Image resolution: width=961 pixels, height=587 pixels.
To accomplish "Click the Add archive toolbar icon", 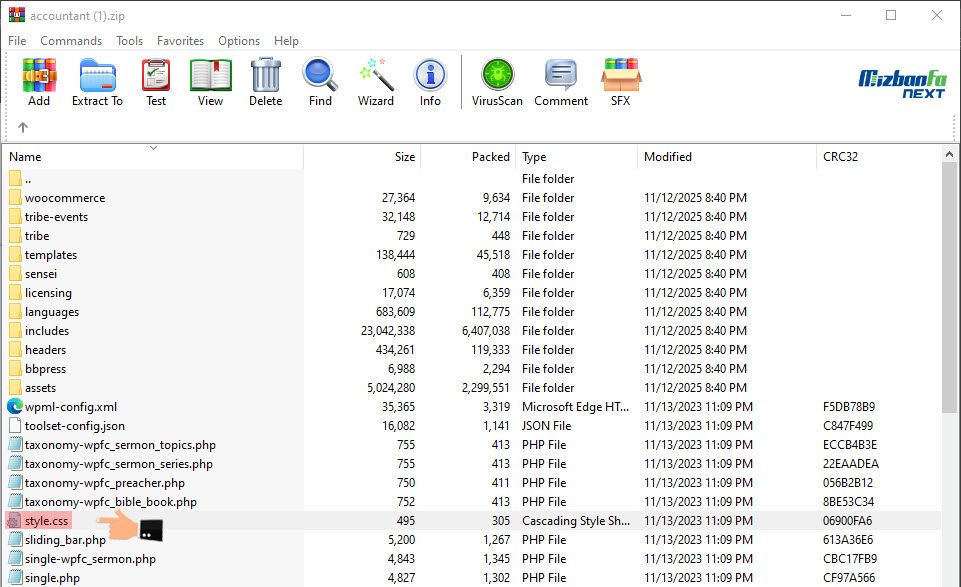I will tap(39, 80).
